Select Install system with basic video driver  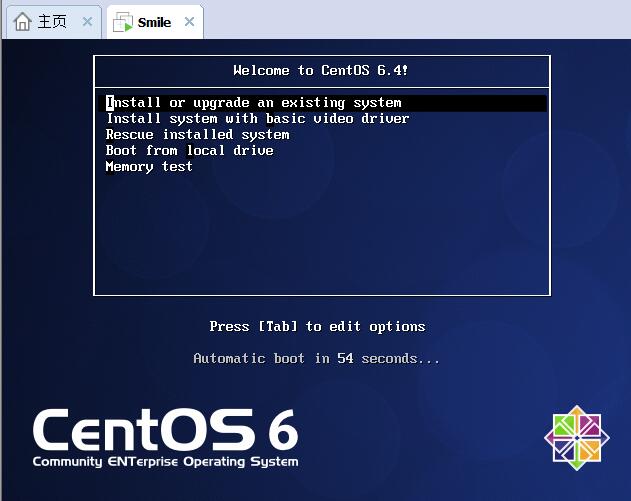click(258, 119)
